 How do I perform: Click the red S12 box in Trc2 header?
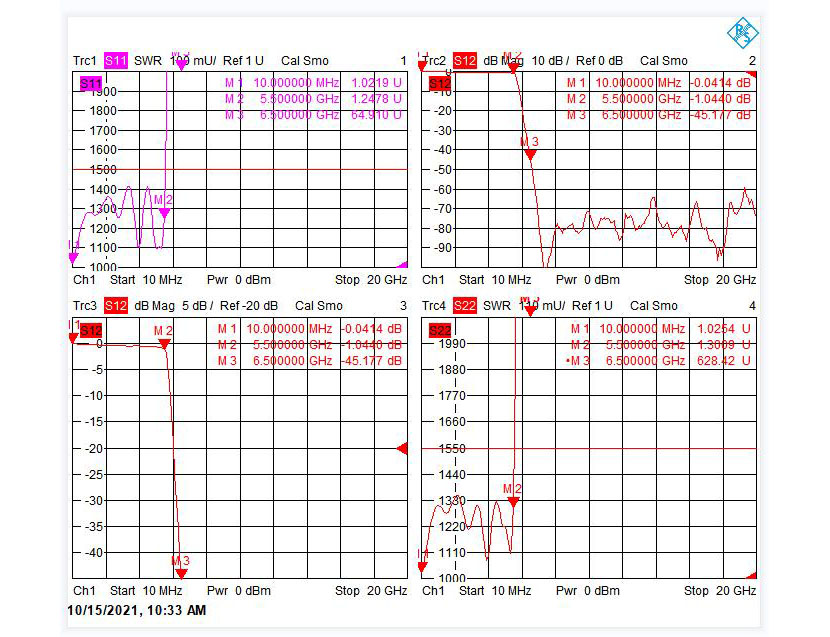[465, 61]
